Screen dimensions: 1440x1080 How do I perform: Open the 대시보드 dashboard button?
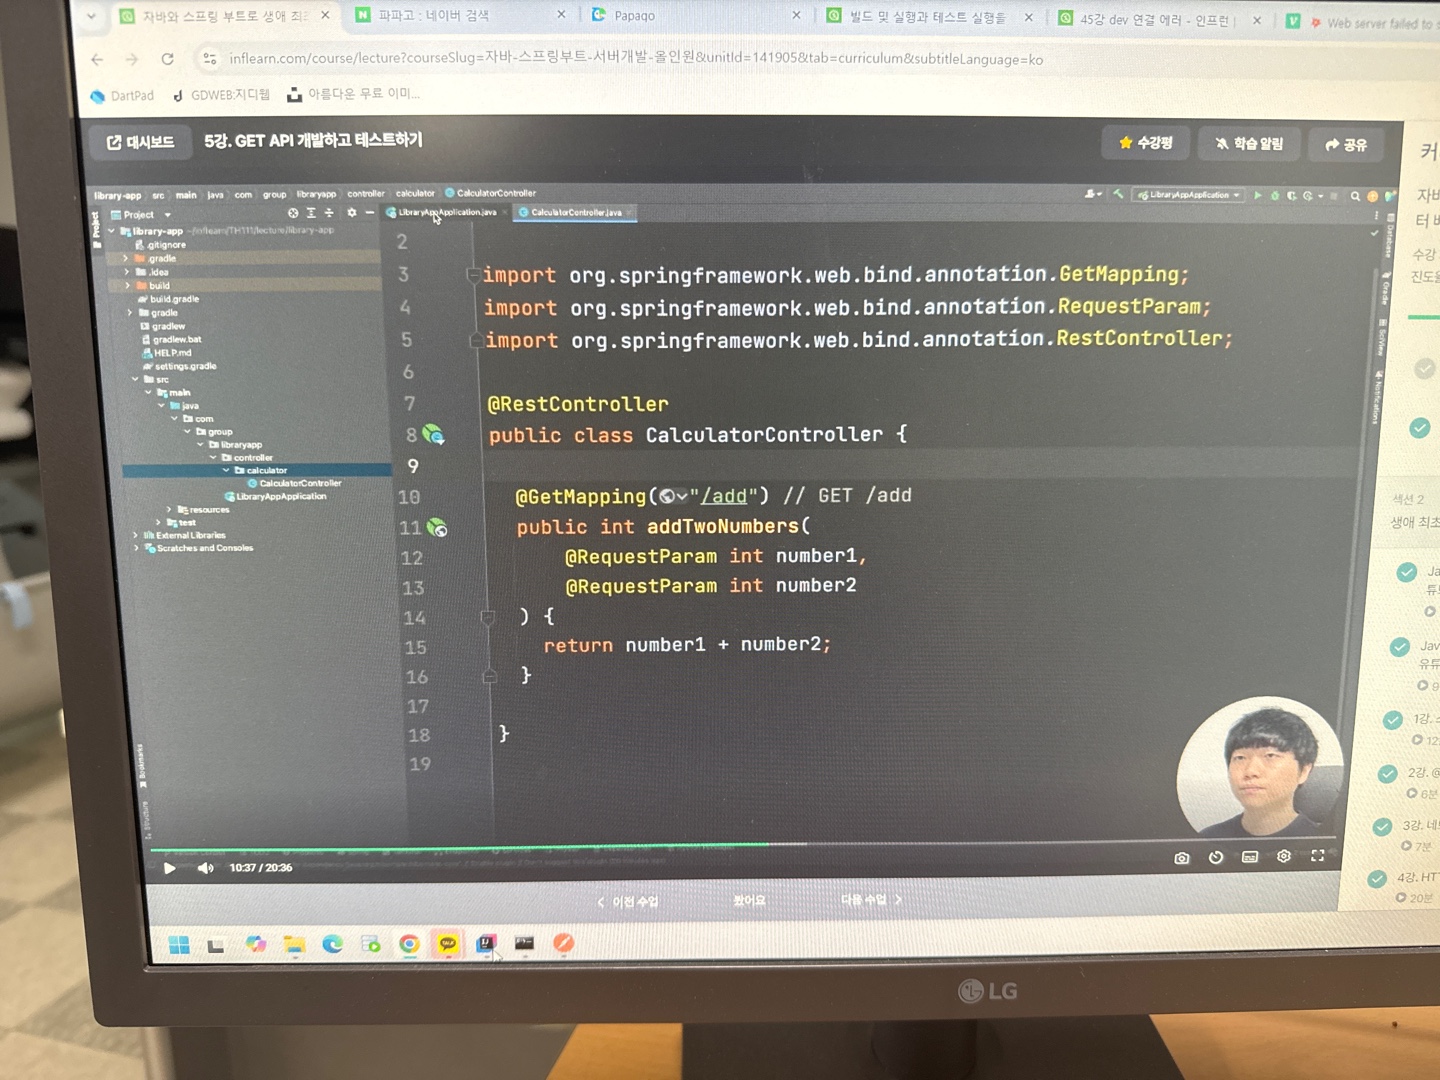[141, 142]
